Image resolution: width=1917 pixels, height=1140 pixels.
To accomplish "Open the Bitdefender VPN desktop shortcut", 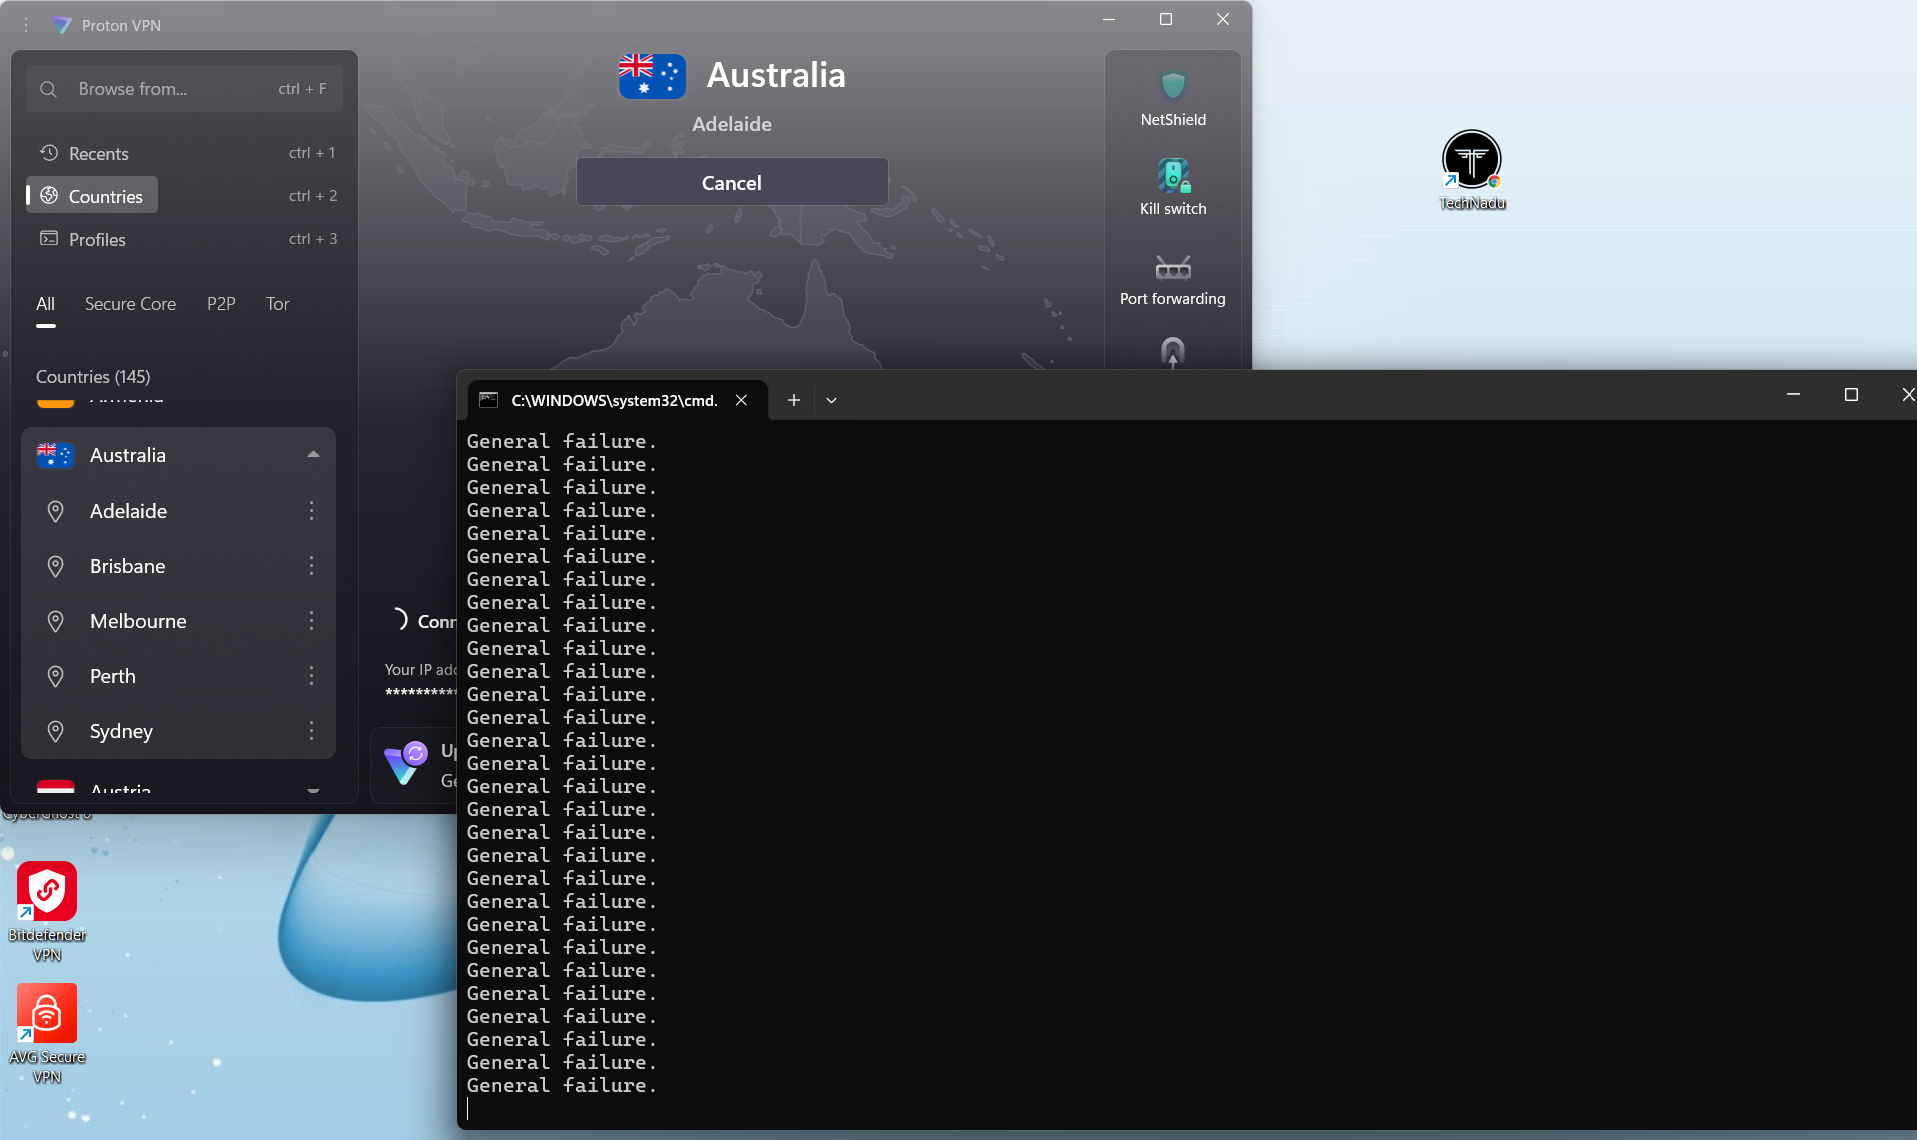I will point(47,911).
